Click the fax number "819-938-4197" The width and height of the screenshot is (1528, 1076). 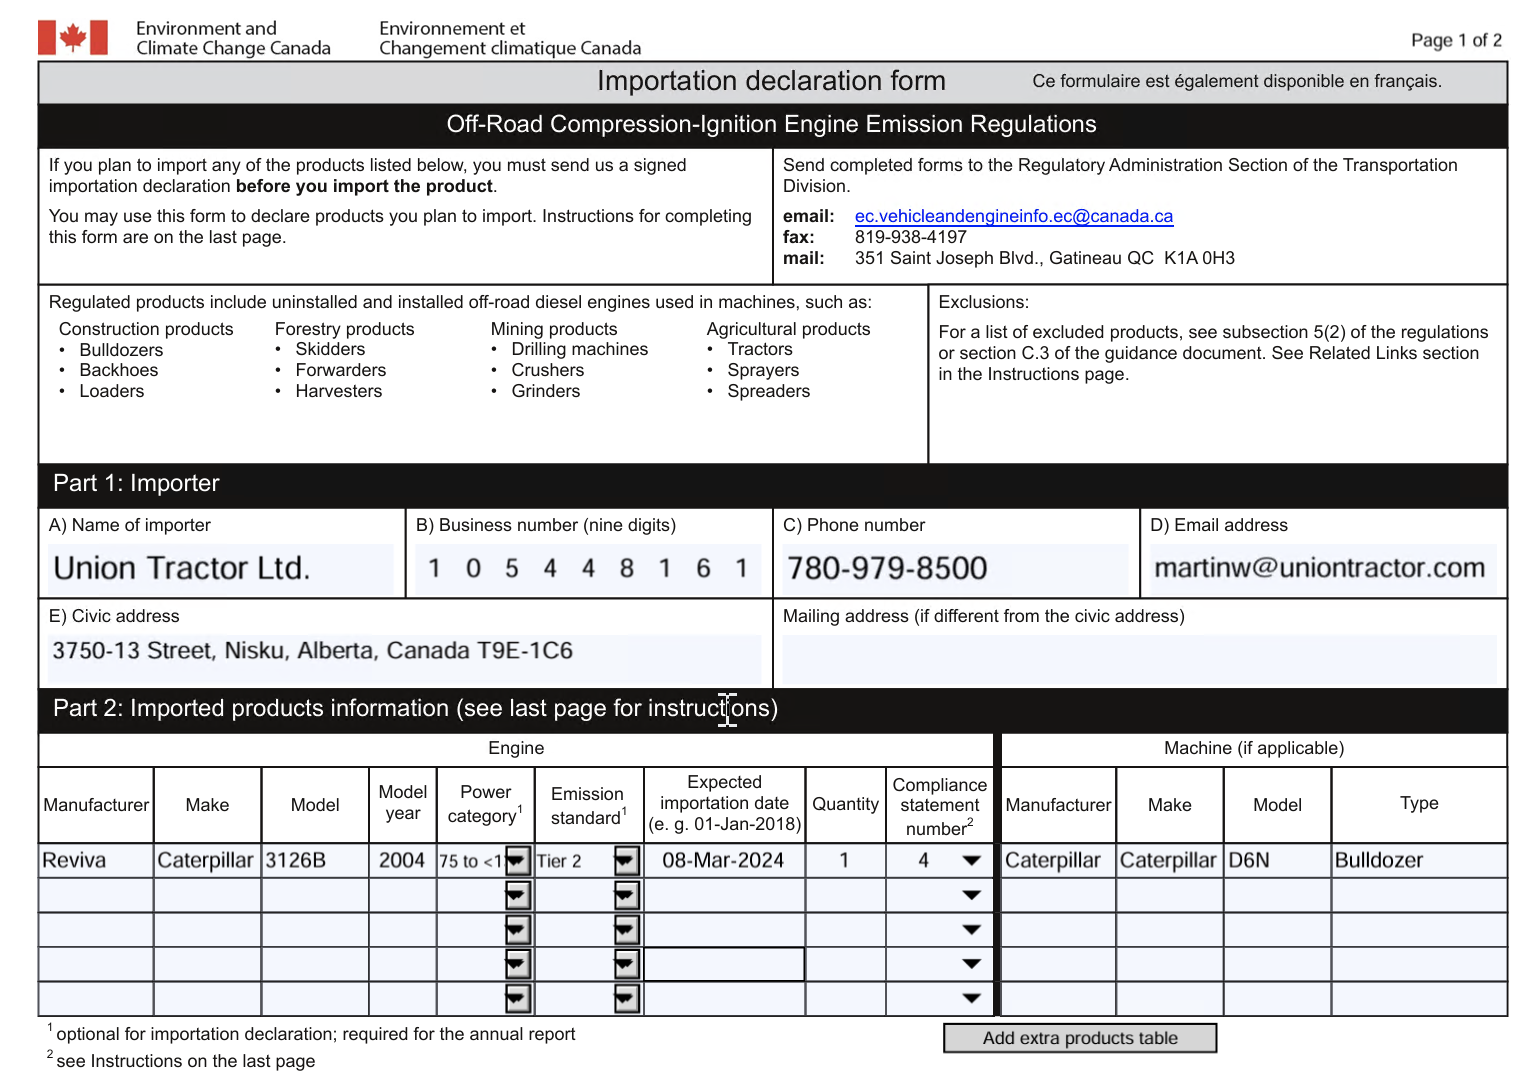910,237
